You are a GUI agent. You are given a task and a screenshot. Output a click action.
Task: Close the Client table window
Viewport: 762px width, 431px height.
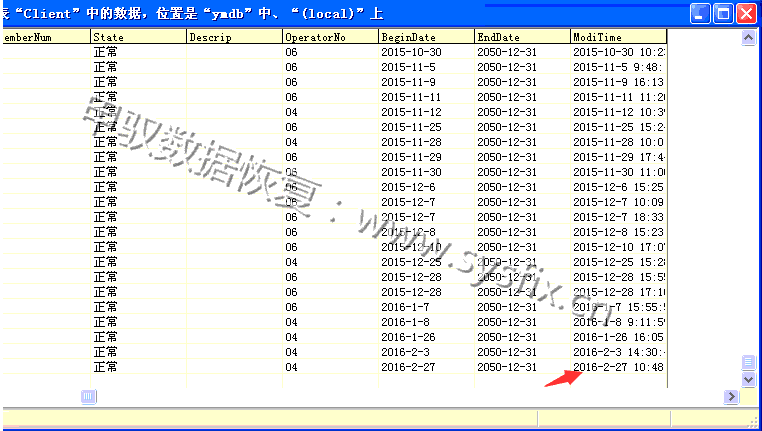746,14
